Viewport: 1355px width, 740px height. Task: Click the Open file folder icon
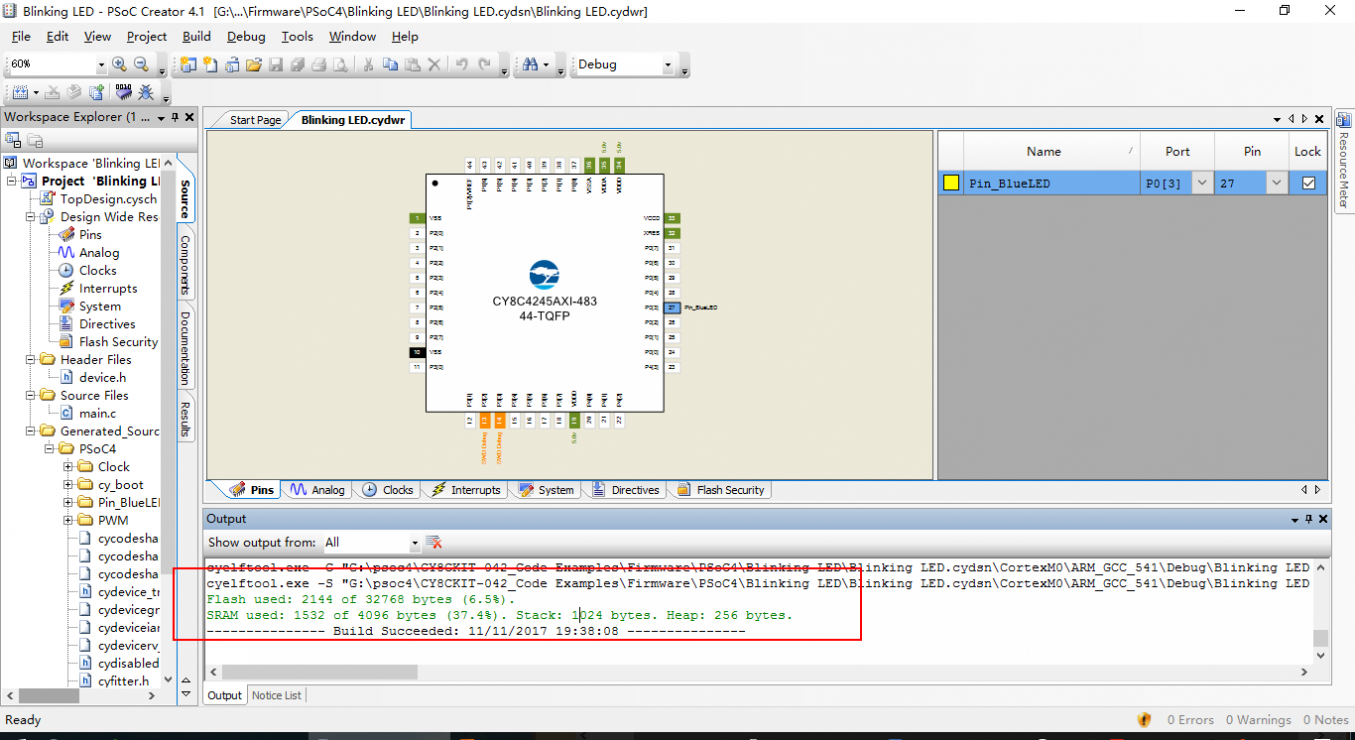pos(253,65)
